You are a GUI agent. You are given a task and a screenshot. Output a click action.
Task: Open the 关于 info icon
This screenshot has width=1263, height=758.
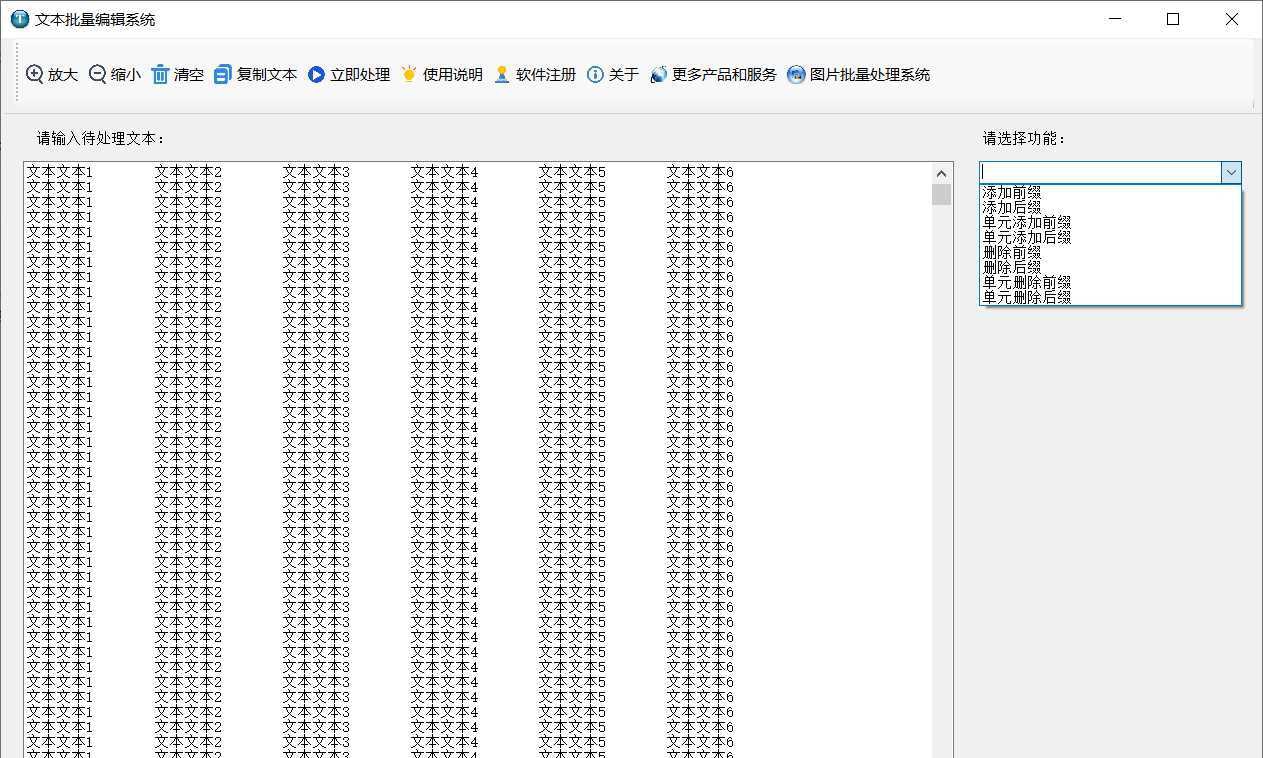[x=595, y=74]
